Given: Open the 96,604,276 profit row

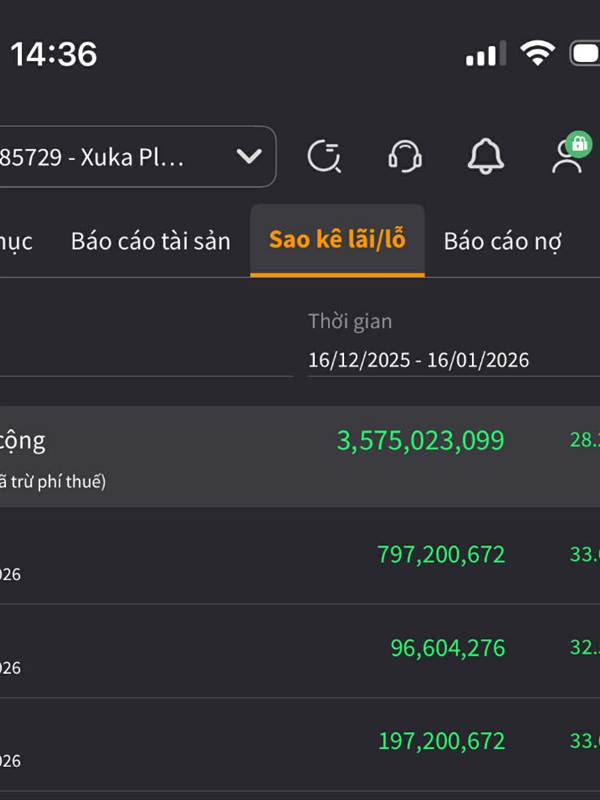Looking at the screenshot, I should pyautogui.click(x=447, y=648).
